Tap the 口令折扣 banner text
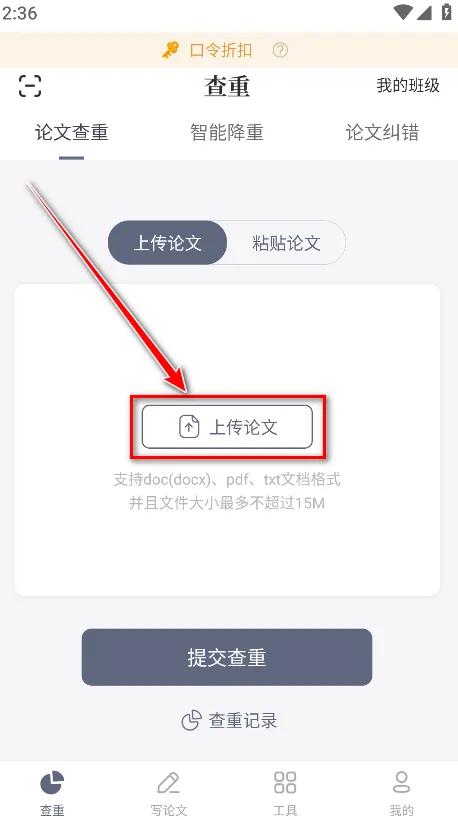The image size is (458, 820). click(221, 50)
